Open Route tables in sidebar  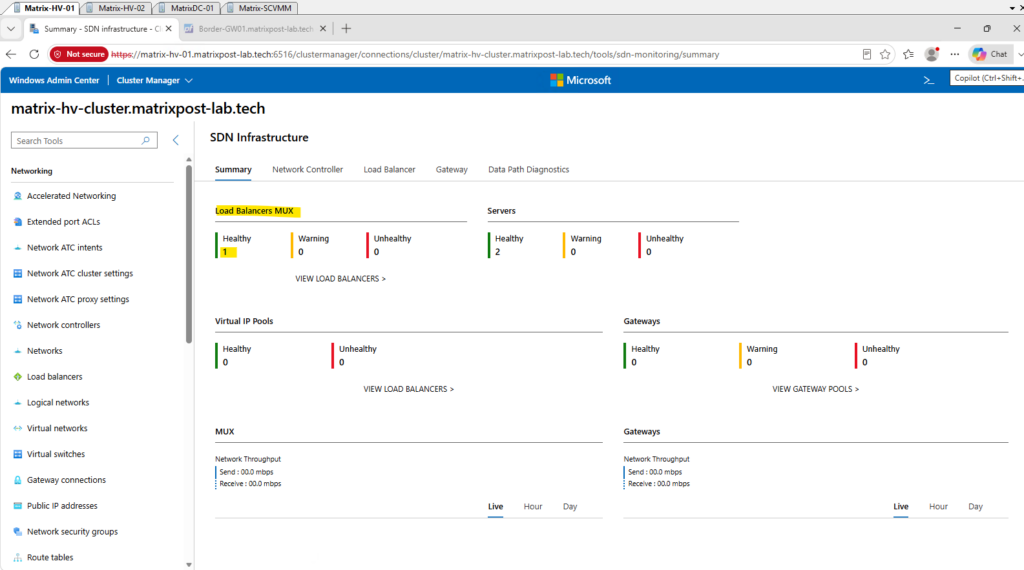pyautogui.click(x=50, y=558)
